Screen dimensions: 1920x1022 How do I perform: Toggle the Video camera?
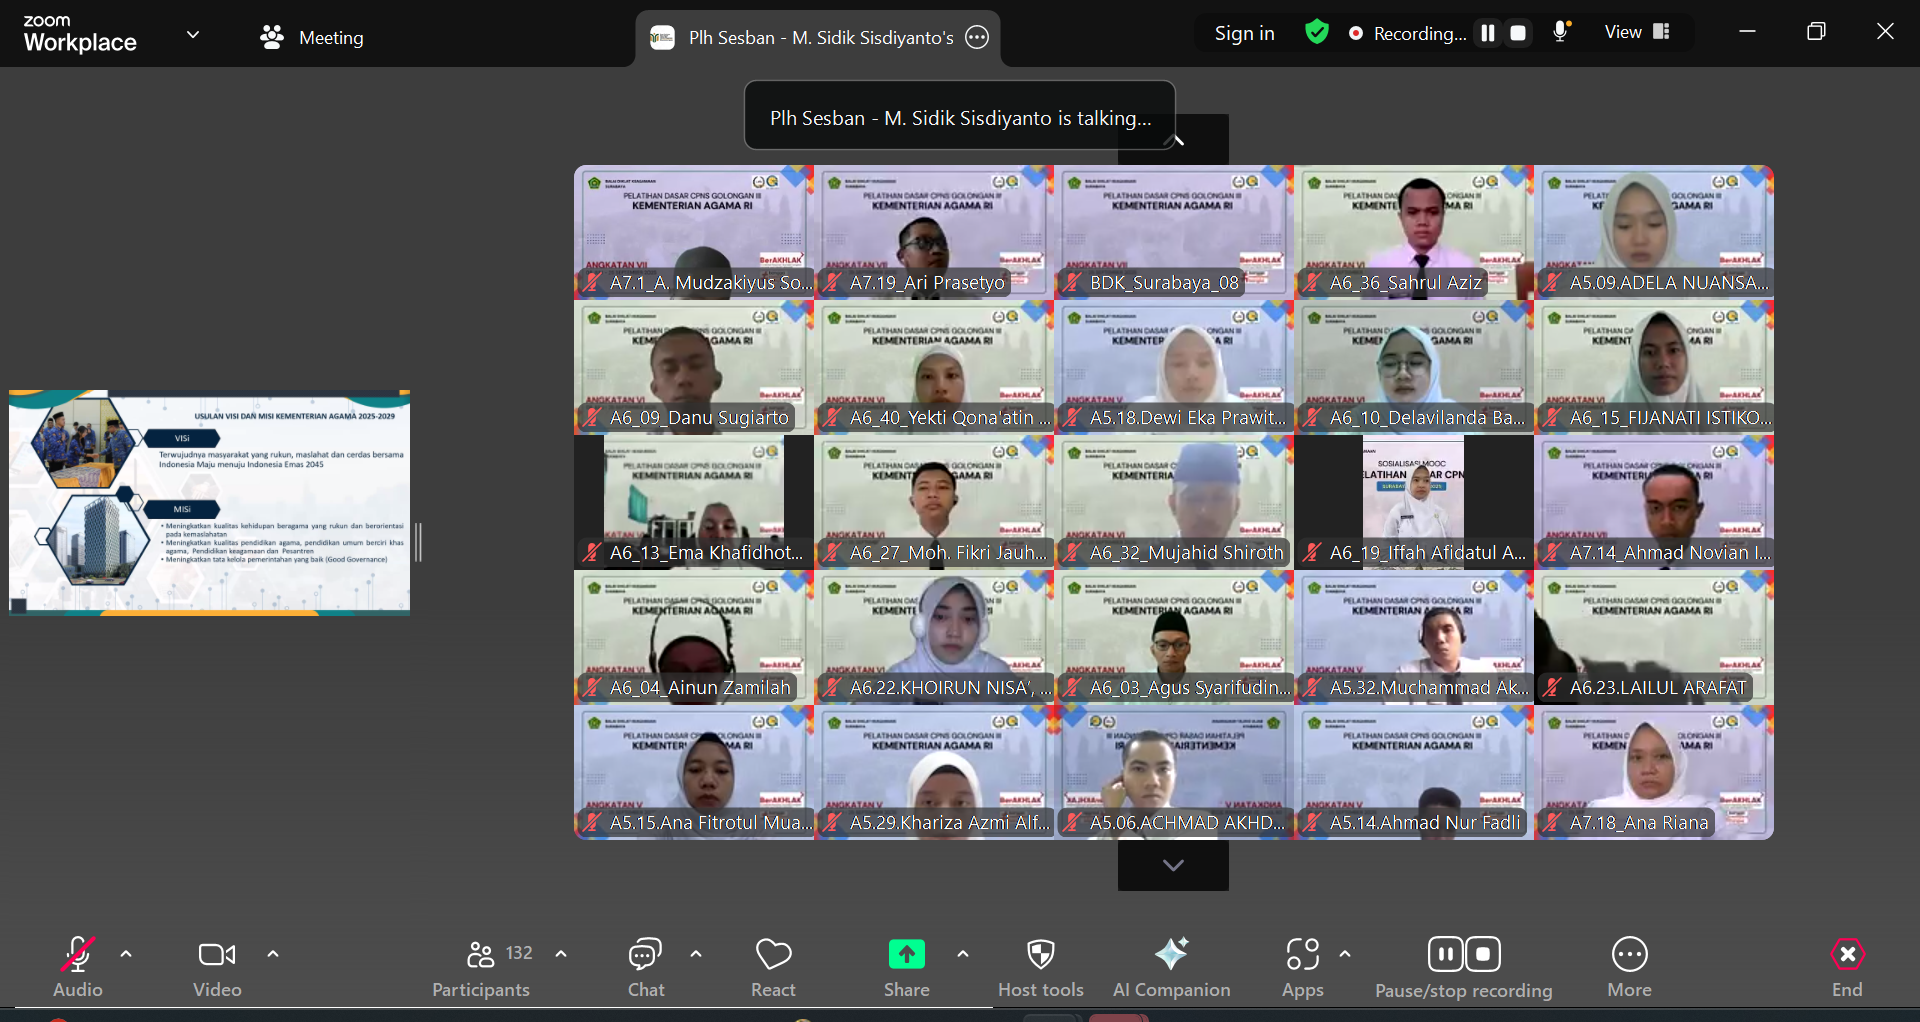tap(217, 966)
